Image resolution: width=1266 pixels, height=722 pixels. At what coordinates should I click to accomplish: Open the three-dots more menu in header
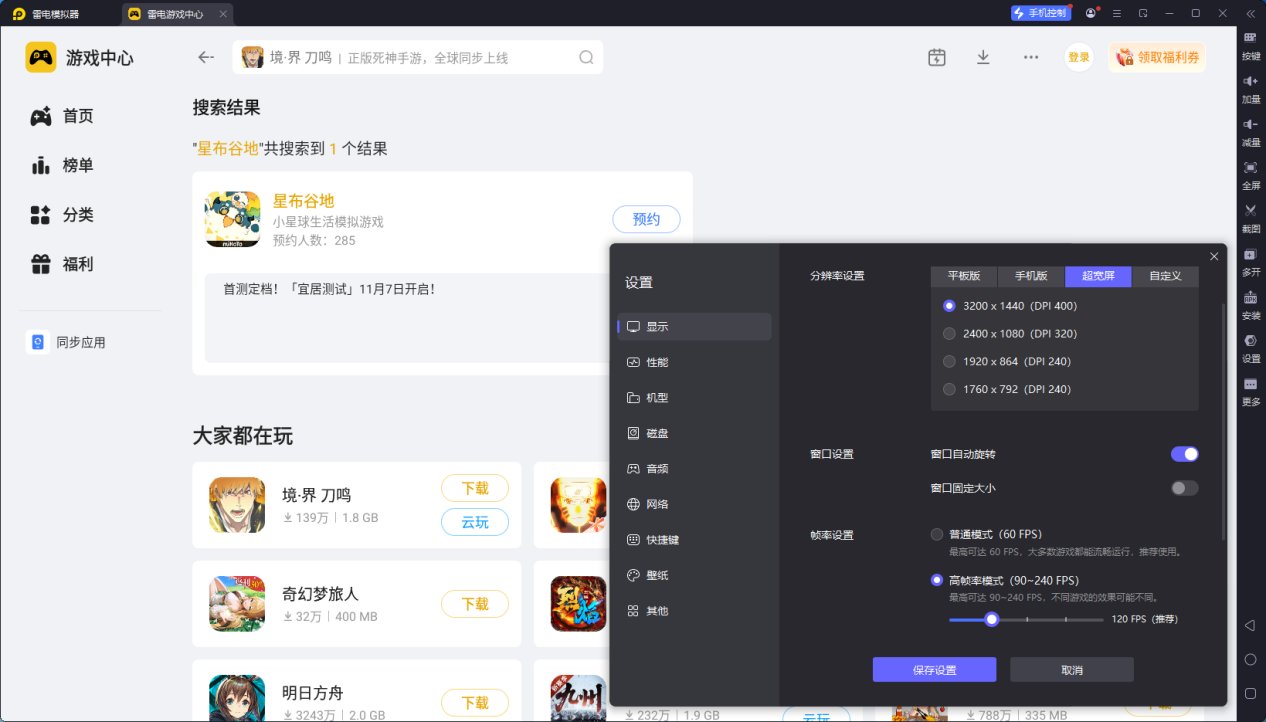coord(1031,57)
